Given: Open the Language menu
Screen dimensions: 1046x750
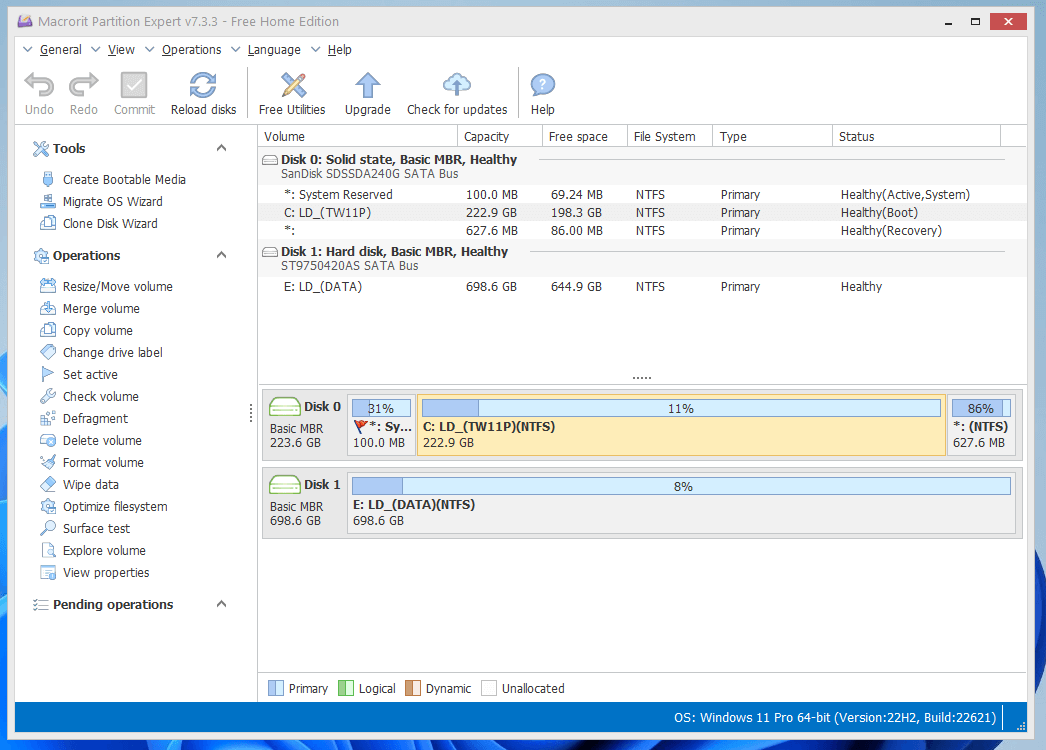Looking at the screenshot, I should click(x=273, y=50).
